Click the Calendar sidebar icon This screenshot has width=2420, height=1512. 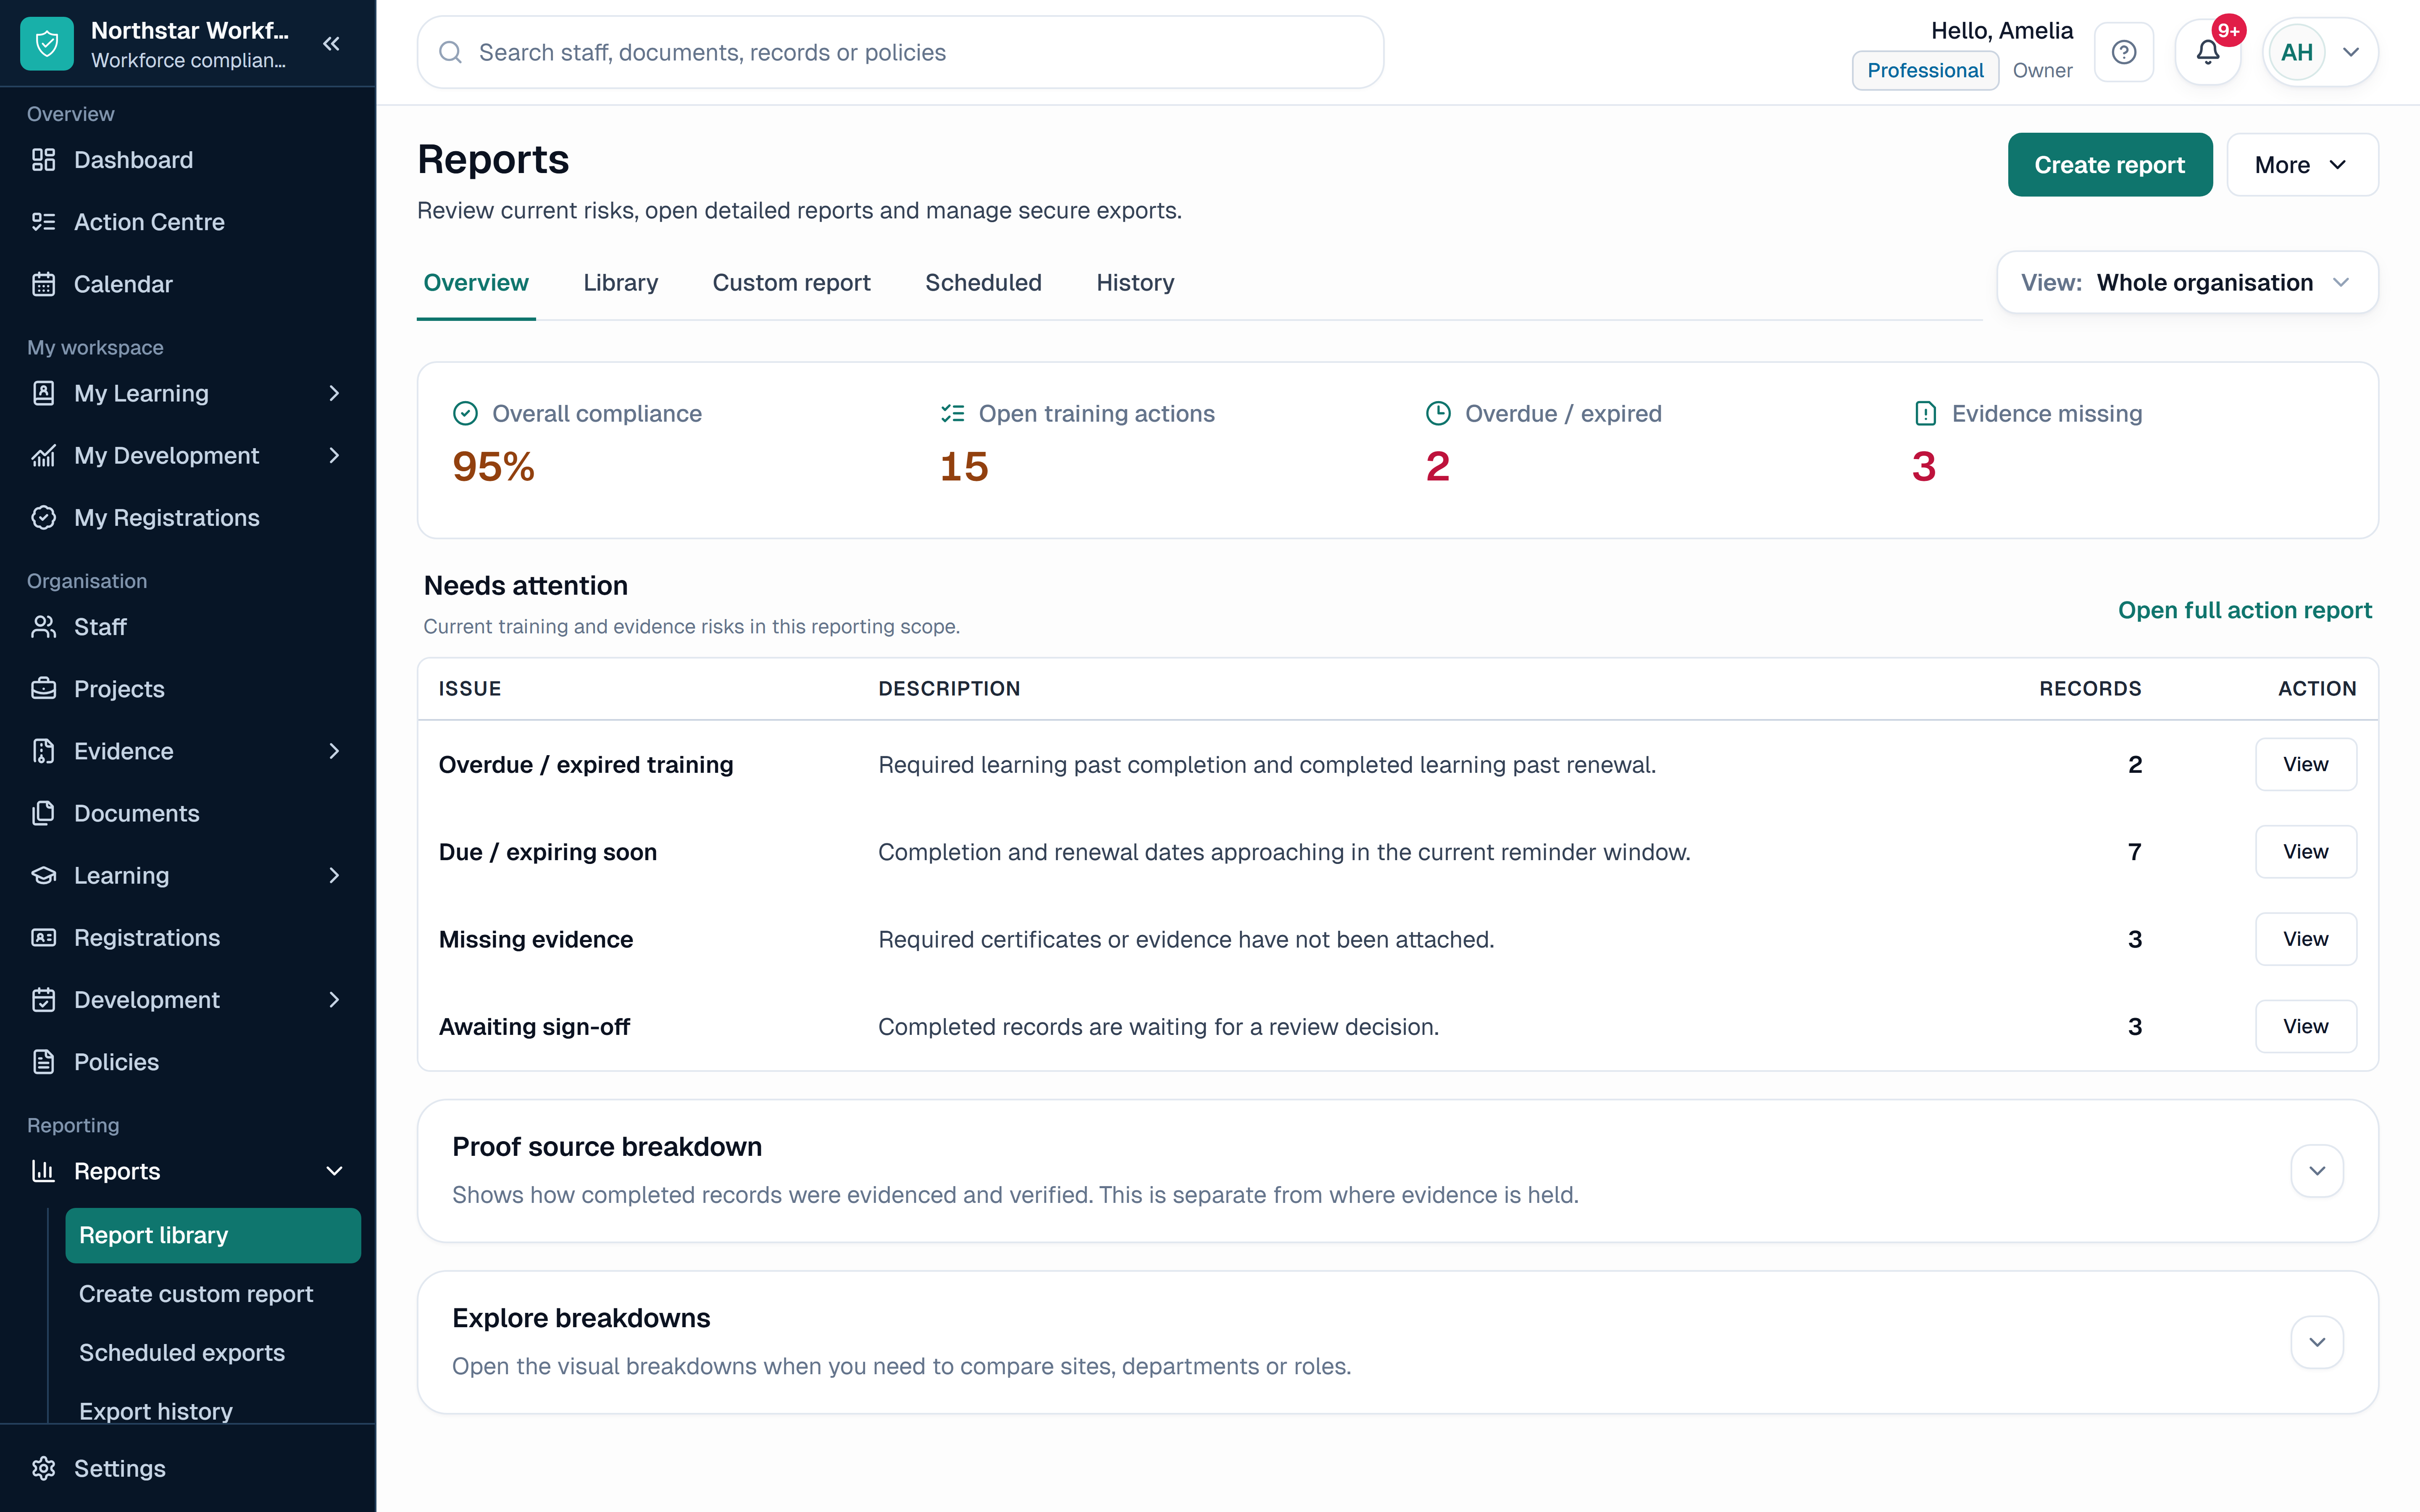43,284
